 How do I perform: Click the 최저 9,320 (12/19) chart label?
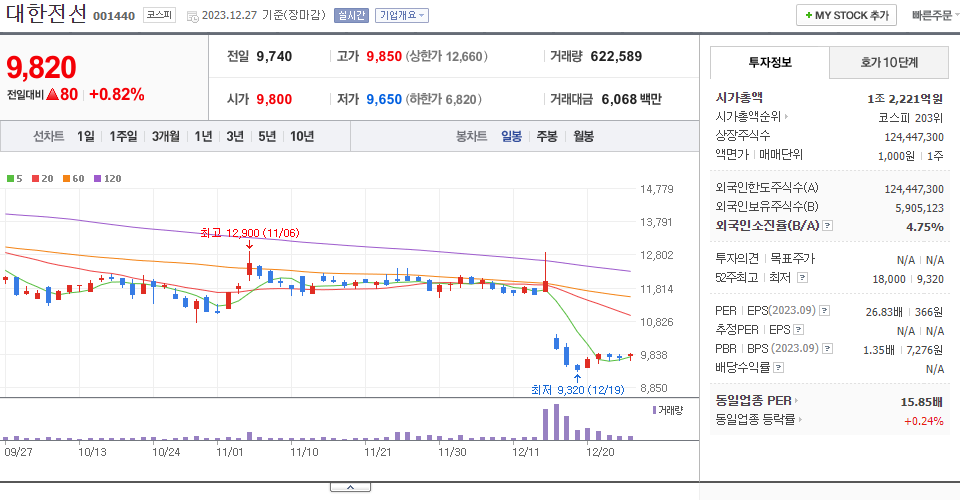[x=577, y=390]
